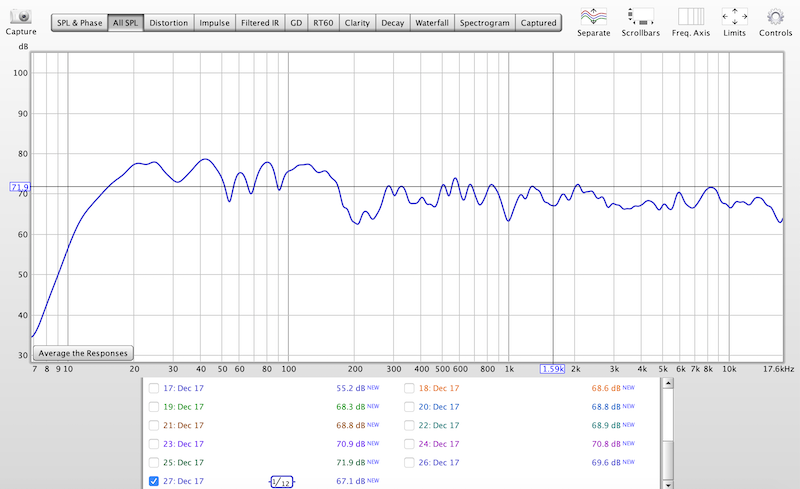Toggle the Scrollbars icon
Screen dimensions: 800x489
coord(640,16)
